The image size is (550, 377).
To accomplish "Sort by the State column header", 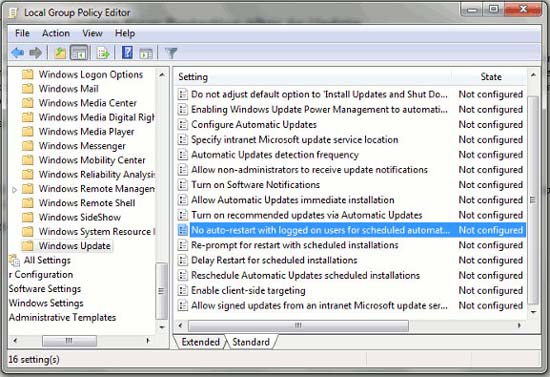I will tap(490, 77).
